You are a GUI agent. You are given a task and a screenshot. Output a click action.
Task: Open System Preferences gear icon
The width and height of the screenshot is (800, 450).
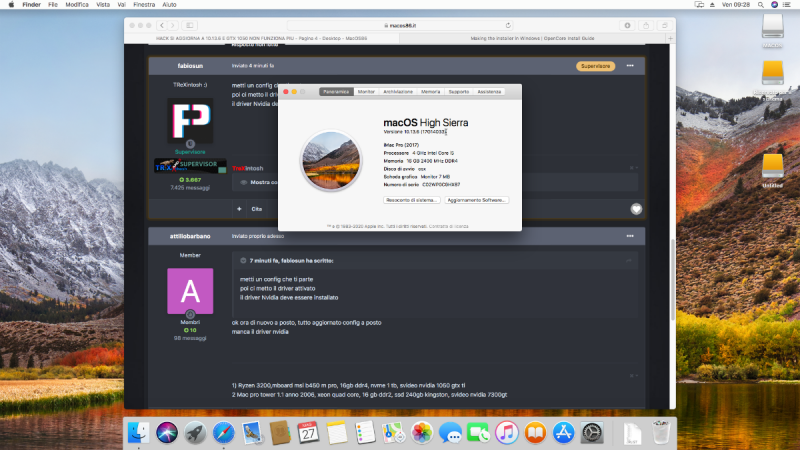tap(592, 433)
